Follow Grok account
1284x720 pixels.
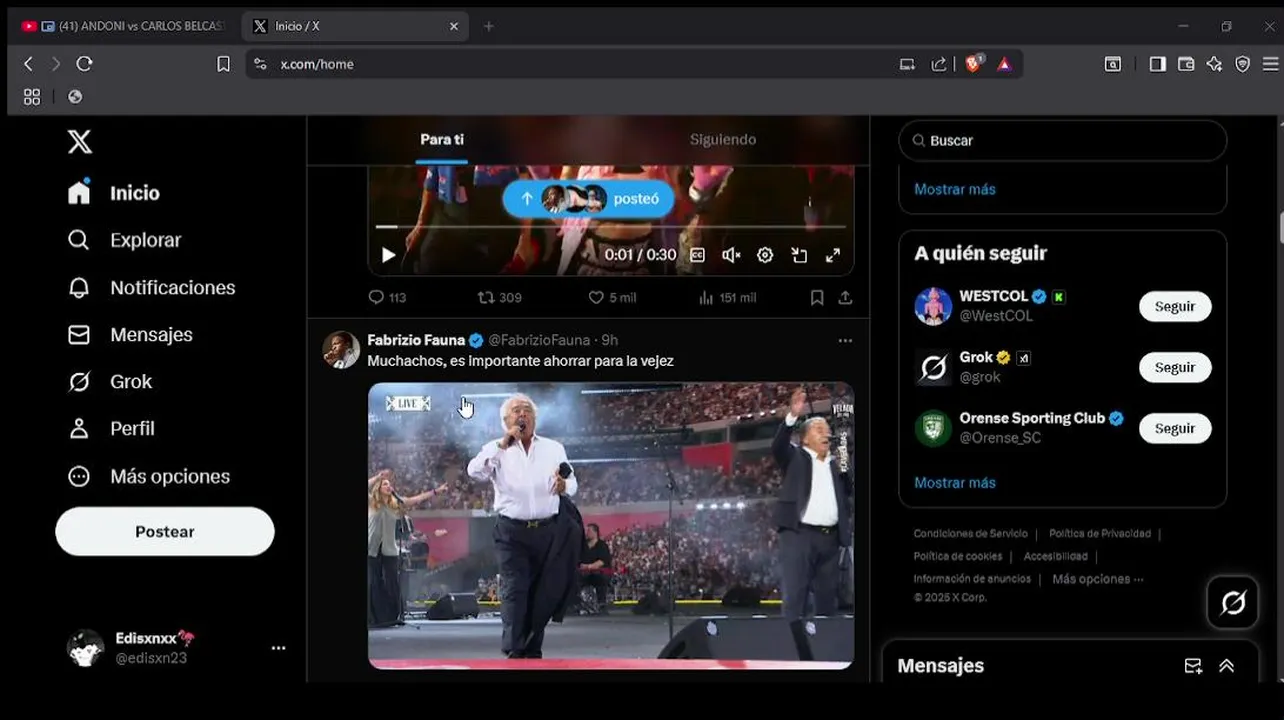pyautogui.click(x=1175, y=368)
